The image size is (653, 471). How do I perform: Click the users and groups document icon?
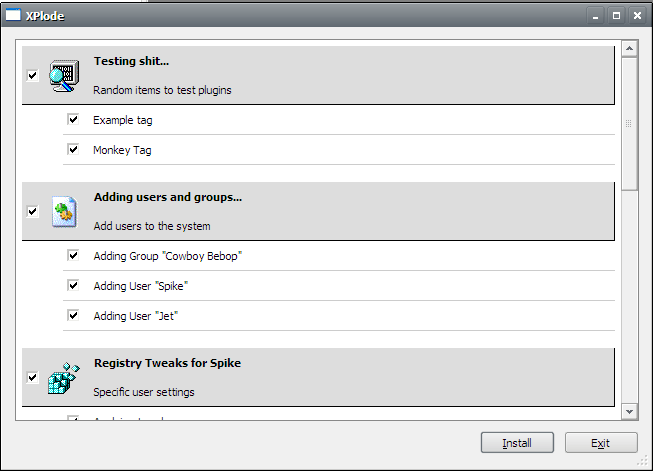point(64,212)
